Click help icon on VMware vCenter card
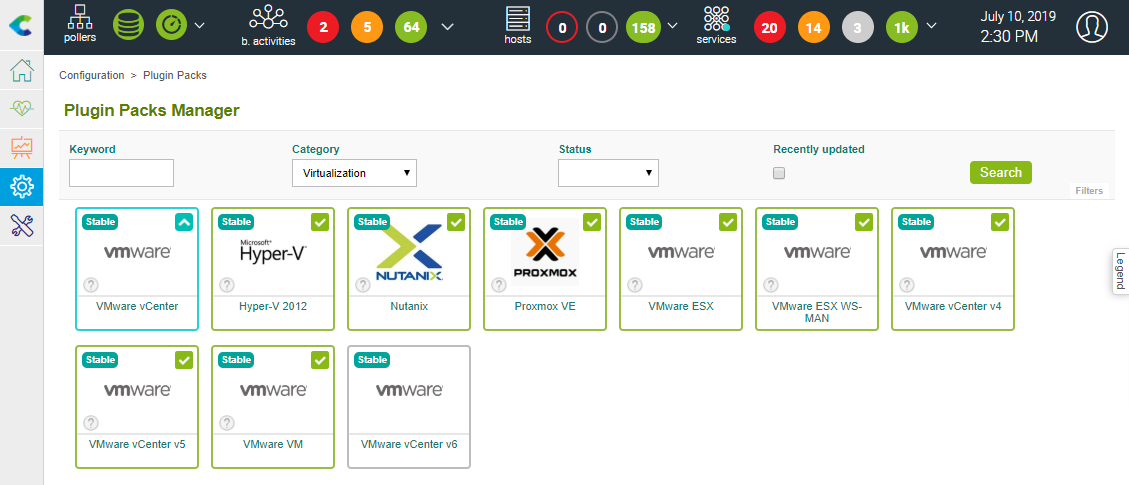The width and height of the screenshot is (1129, 485). 91,284
